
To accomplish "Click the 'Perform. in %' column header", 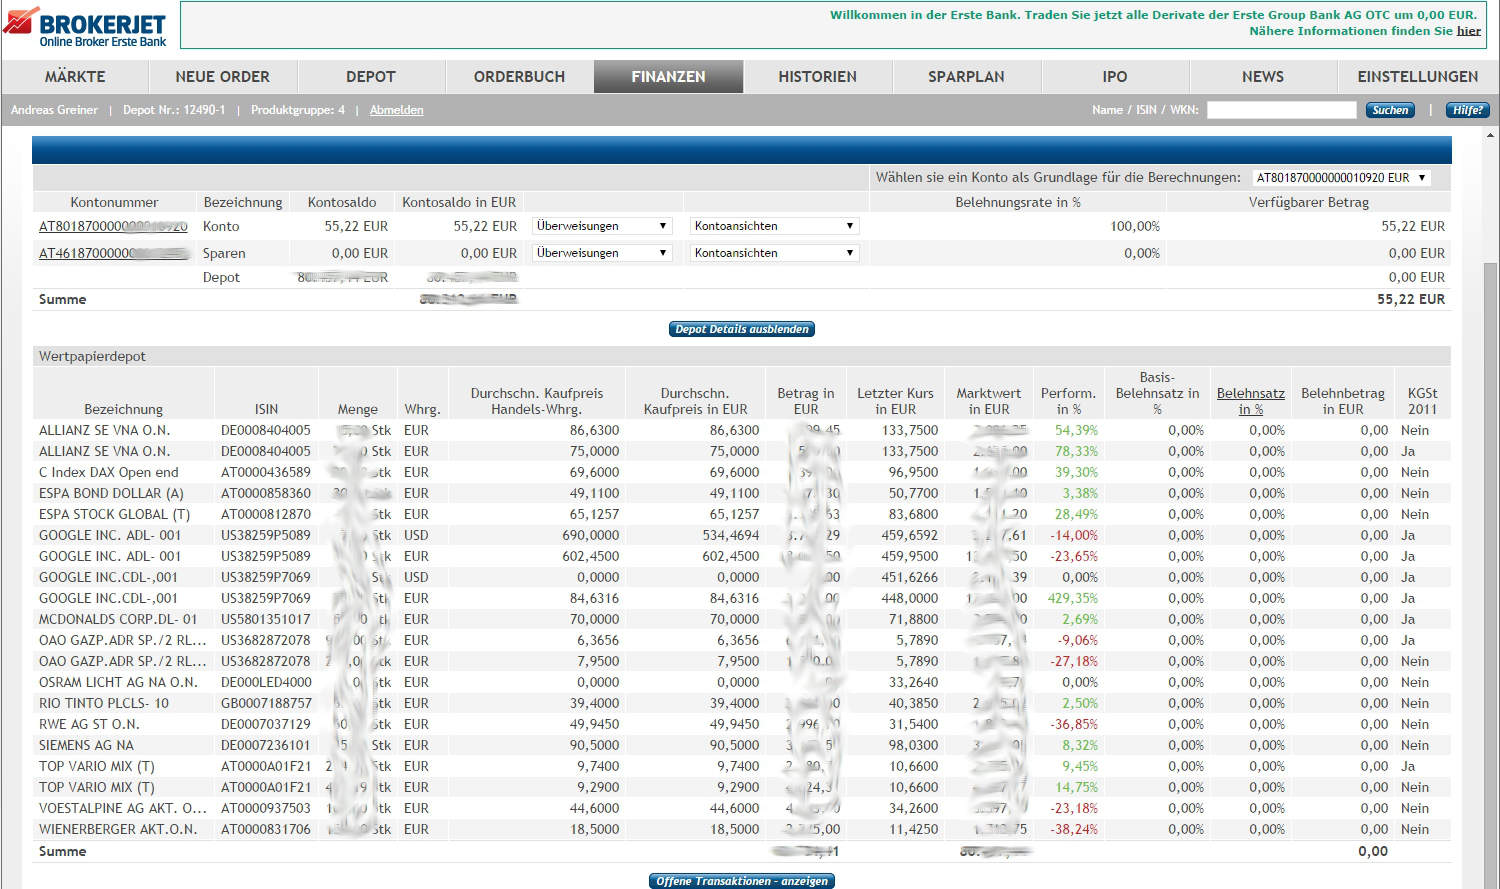I will pos(1068,401).
